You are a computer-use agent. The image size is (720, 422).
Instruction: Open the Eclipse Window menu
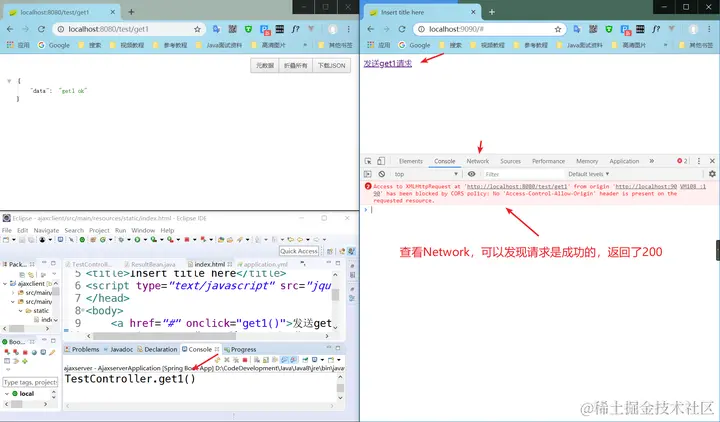pos(143,230)
